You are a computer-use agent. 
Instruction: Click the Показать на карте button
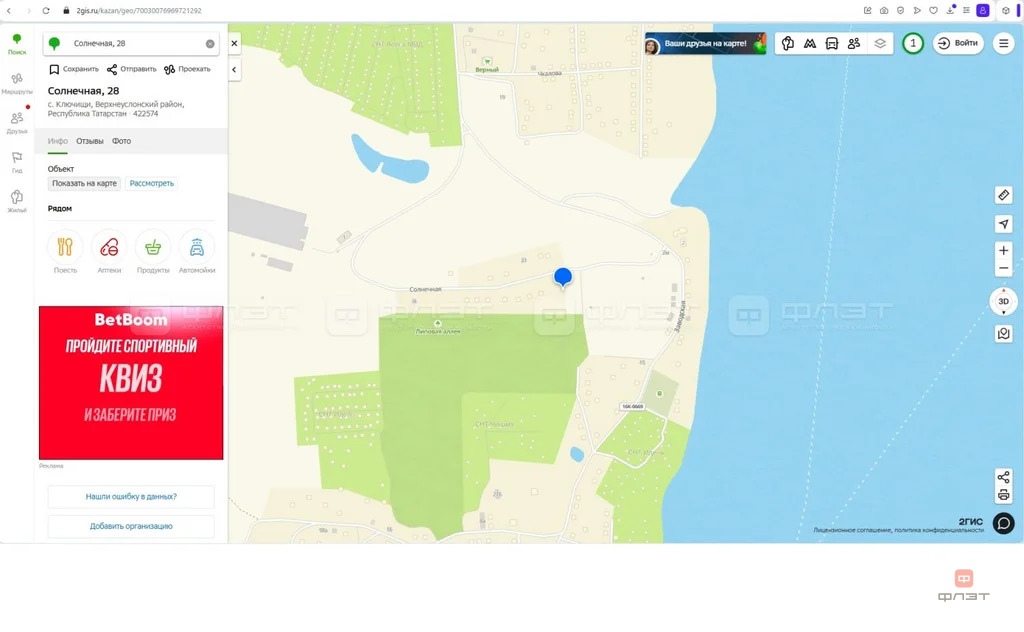coord(84,183)
